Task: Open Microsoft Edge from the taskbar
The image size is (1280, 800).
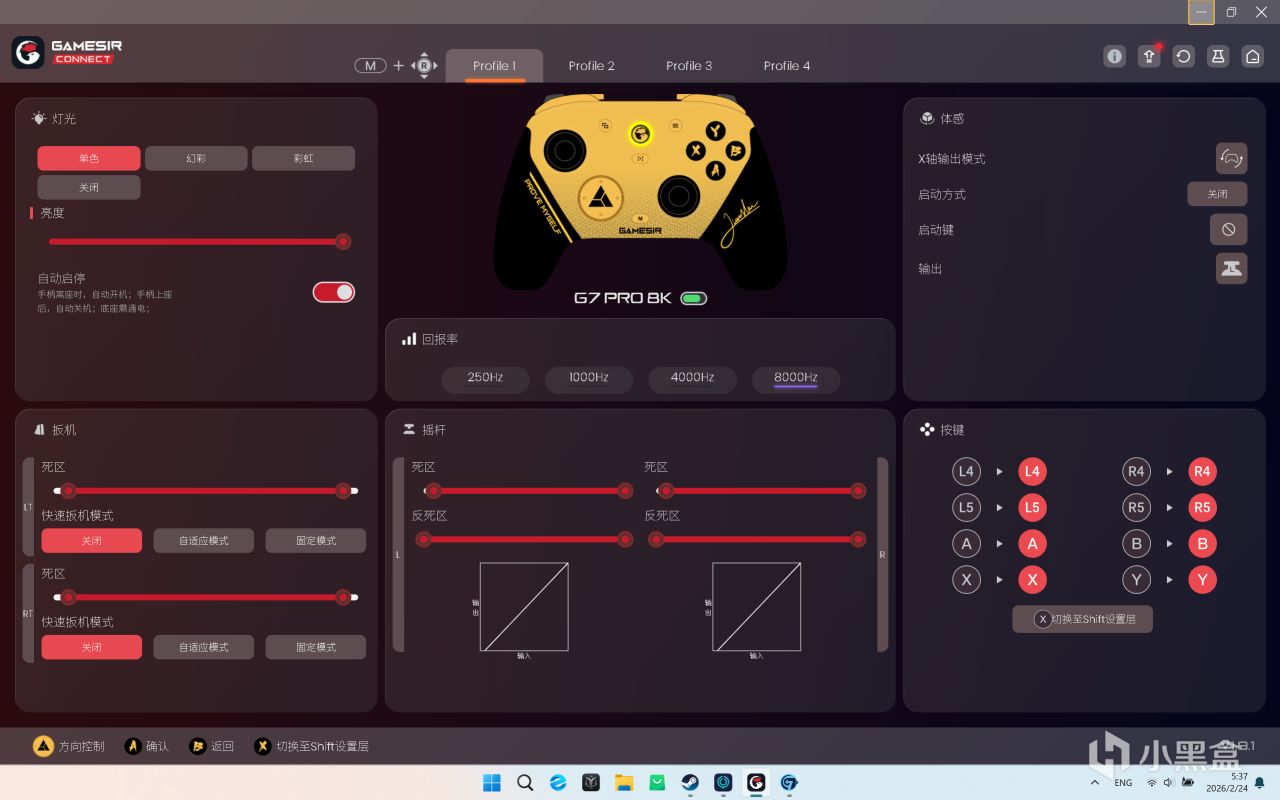Action: coord(558,782)
